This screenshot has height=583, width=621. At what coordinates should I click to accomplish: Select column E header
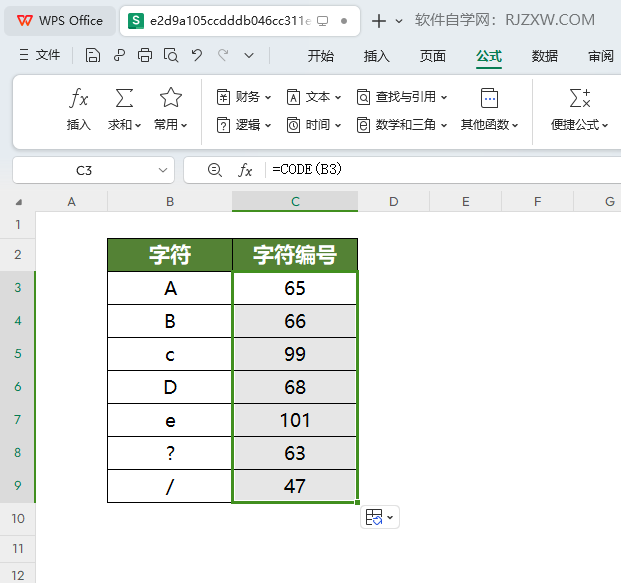click(466, 202)
